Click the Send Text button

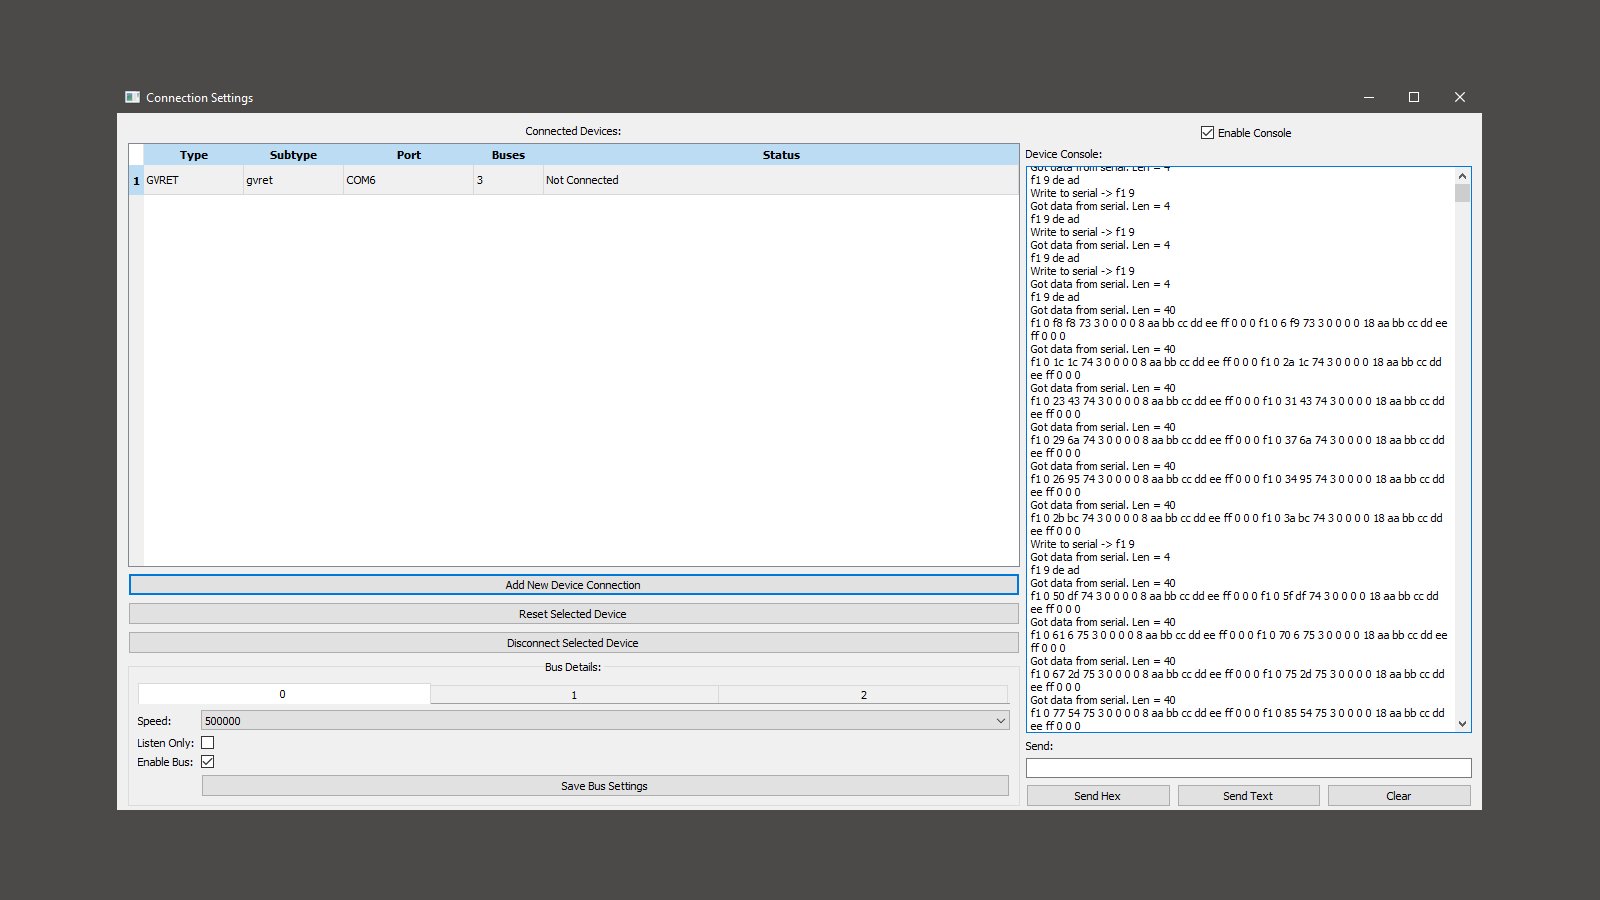1248,796
